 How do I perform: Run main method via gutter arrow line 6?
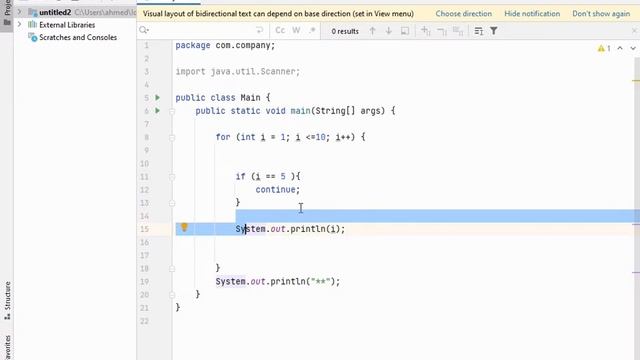[x=158, y=111]
